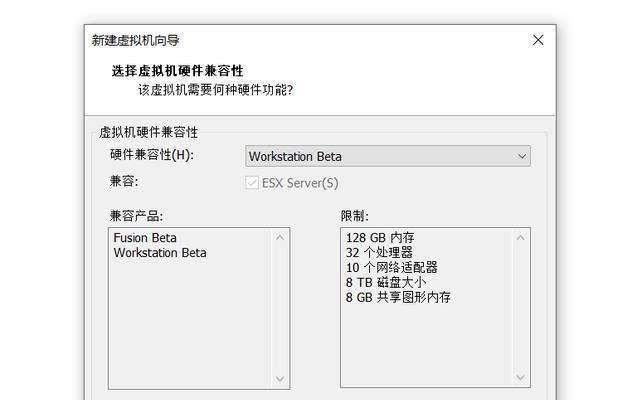The width and height of the screenshot is (642, 400).
Task: Click the 兼容产品 list label
Action: (x=136, y=216)
